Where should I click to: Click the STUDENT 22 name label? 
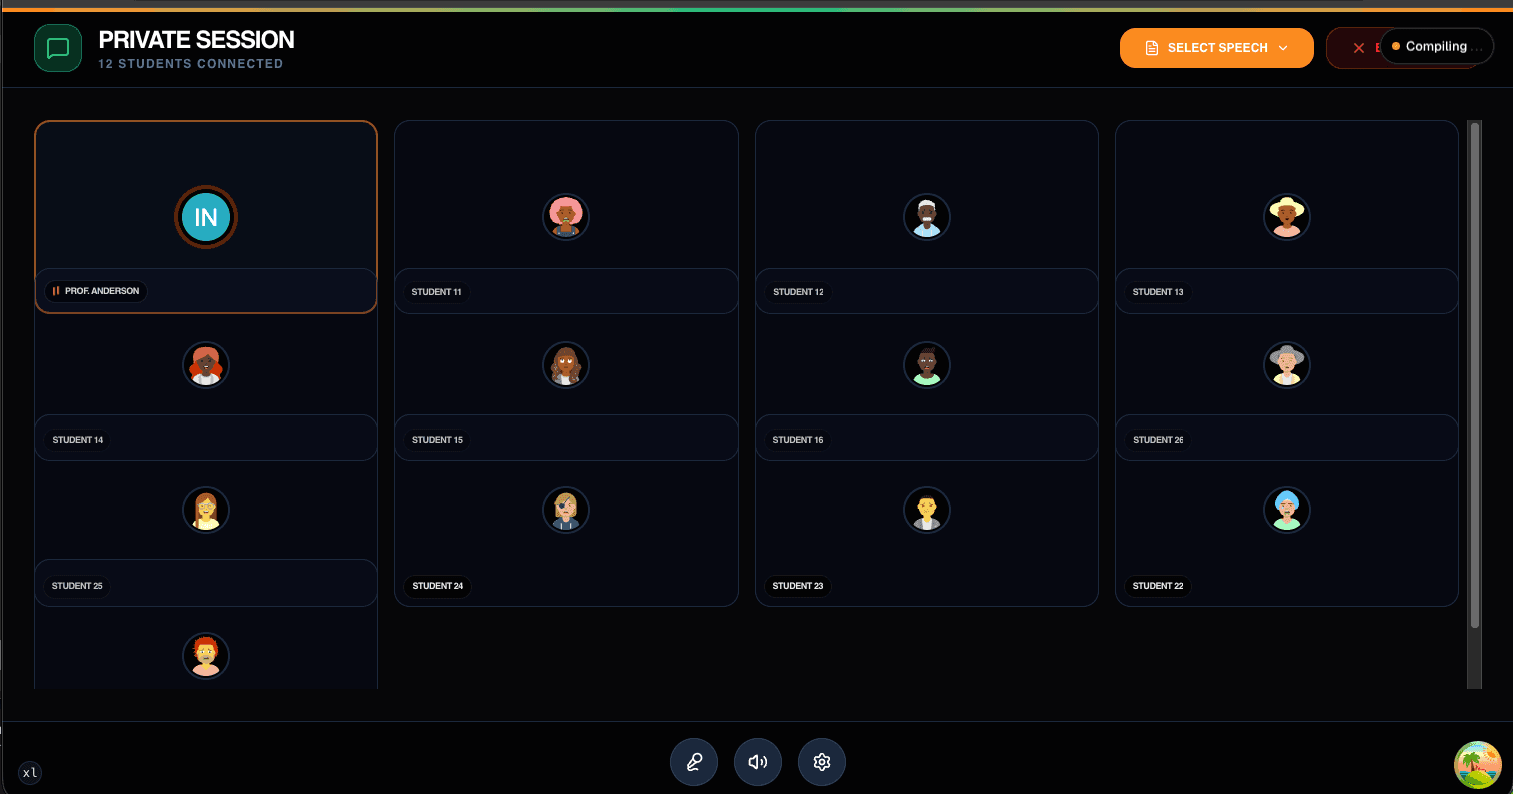(x=1158, y=586)
